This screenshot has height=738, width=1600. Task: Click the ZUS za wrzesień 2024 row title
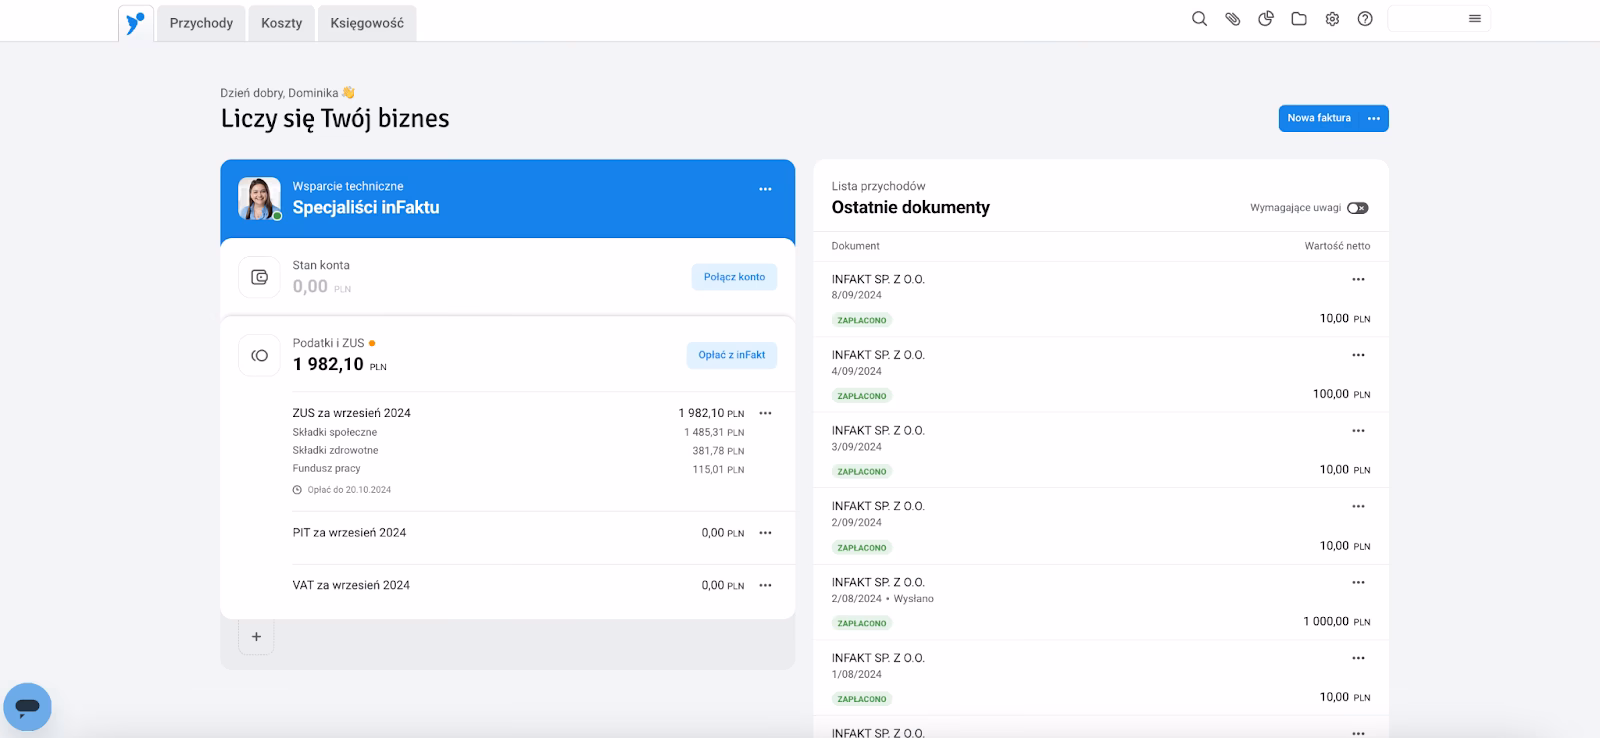[x=351, y=413]
